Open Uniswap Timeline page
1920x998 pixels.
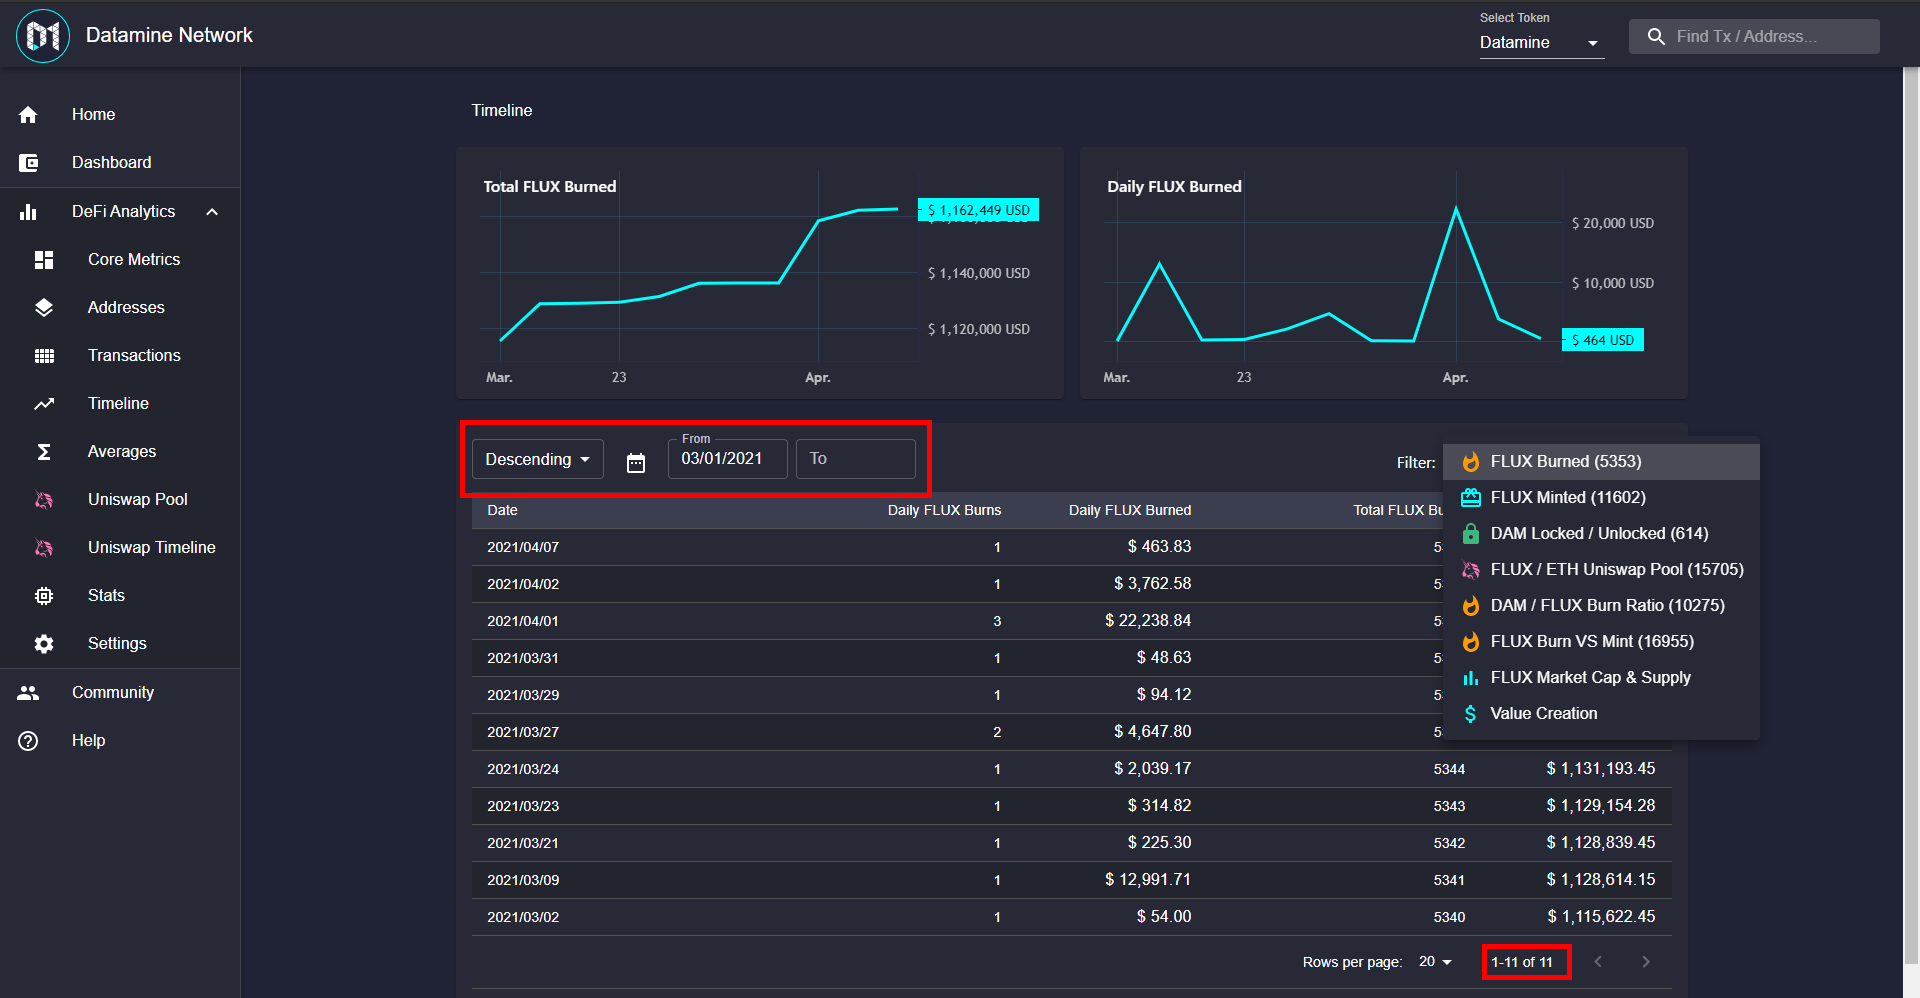pos(120,548)
